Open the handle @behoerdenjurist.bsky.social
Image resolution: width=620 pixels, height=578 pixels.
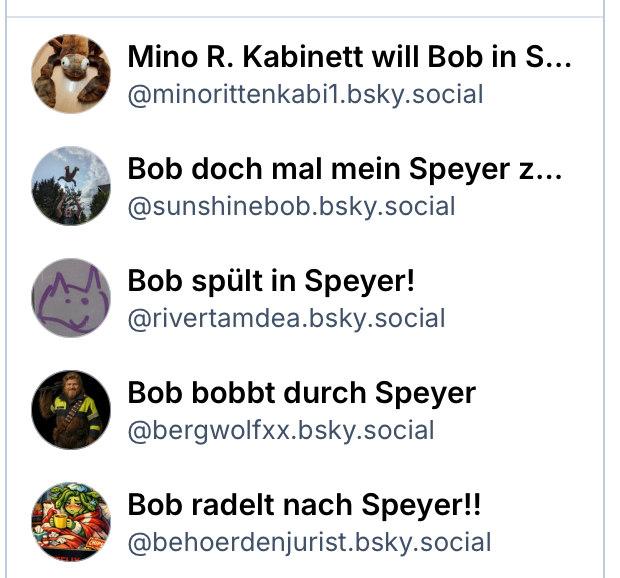[x=309, y=543]
